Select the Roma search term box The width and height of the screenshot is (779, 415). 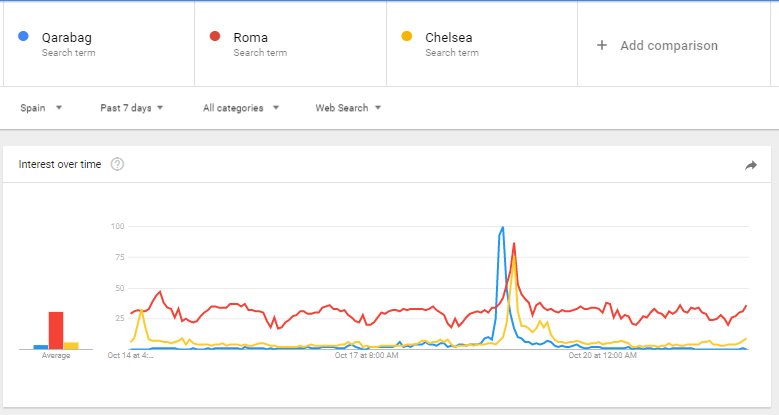point(290,44)
